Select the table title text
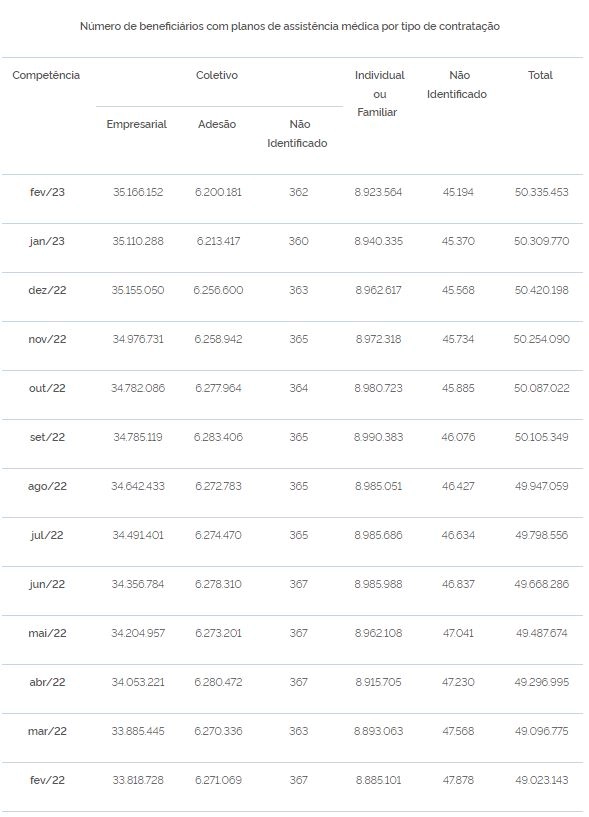 click(x=290, y=26)
